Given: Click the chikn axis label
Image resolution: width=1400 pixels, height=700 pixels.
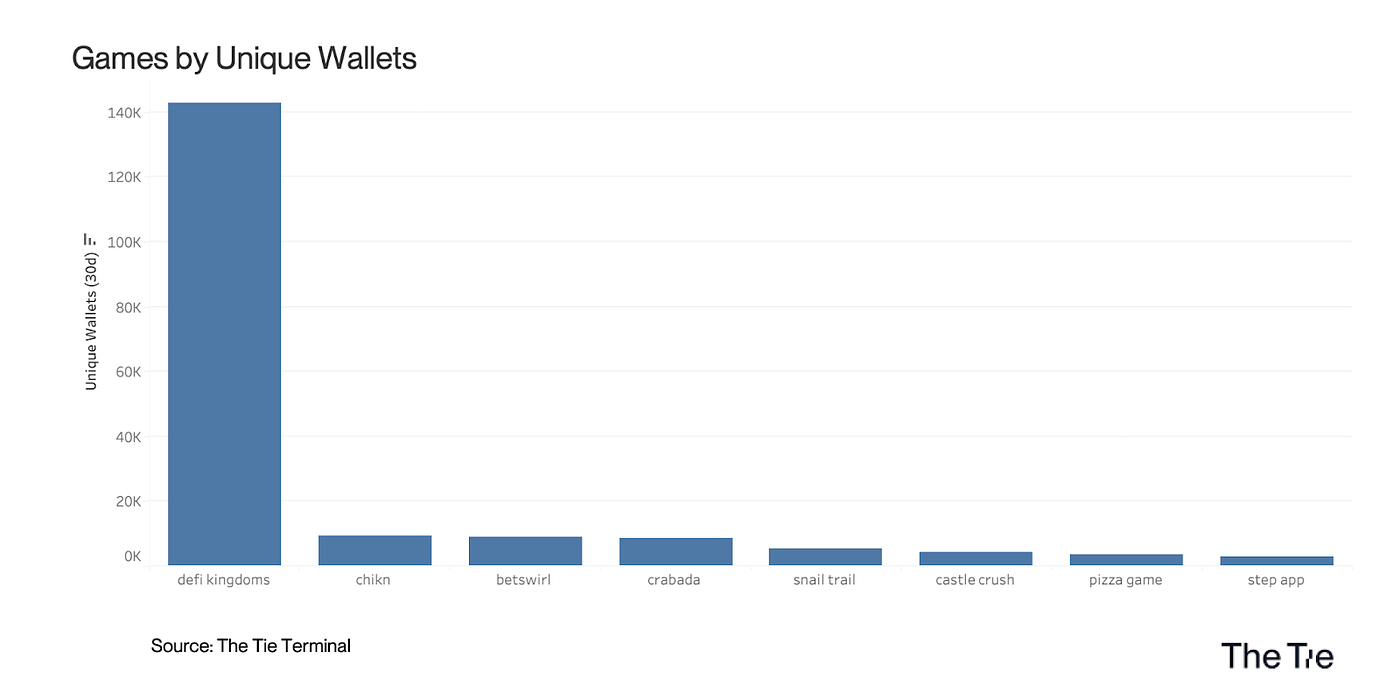Looking at the screenshot, I should (373, 580).
